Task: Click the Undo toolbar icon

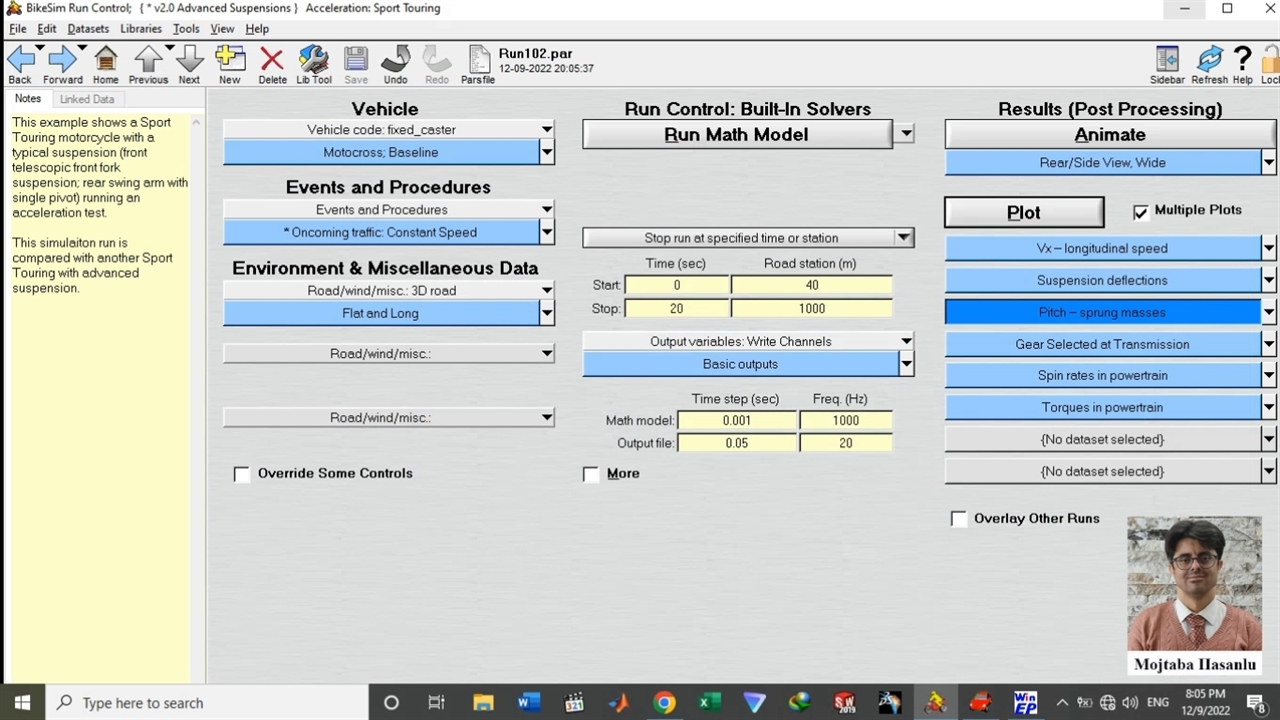Action: [395, 60]
